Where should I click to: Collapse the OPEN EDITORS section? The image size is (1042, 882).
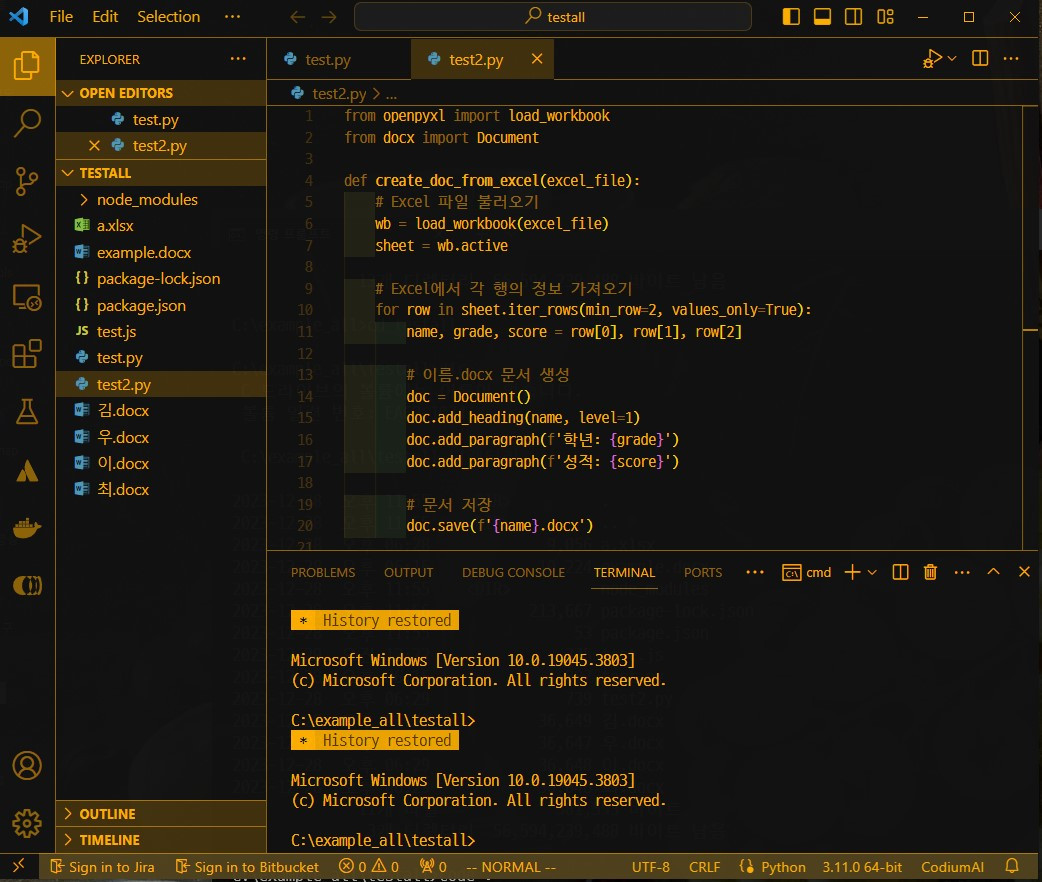tap(161, 93)
